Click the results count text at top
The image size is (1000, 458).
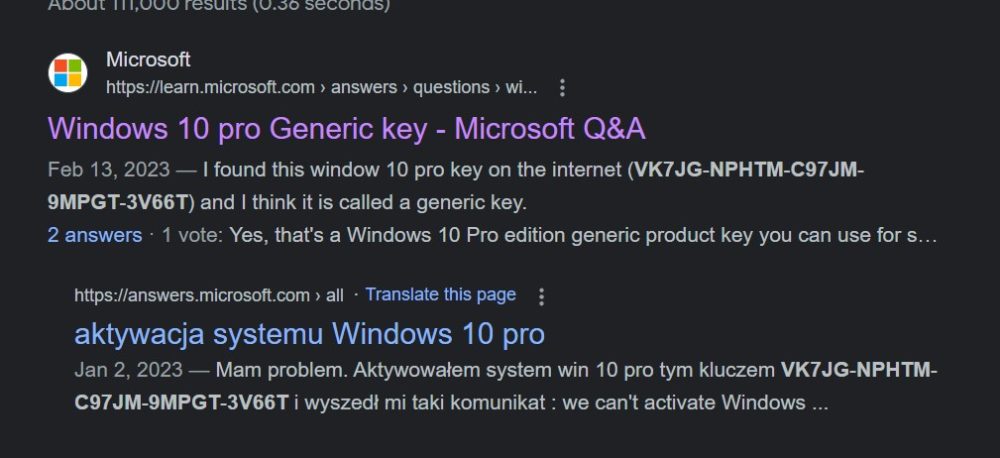pos(219,6)
